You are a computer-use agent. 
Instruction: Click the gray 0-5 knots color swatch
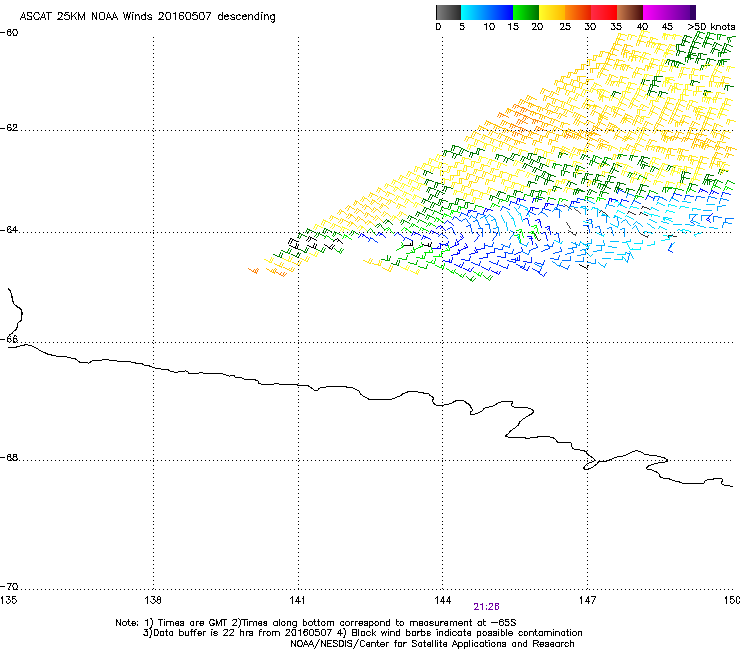448,12
